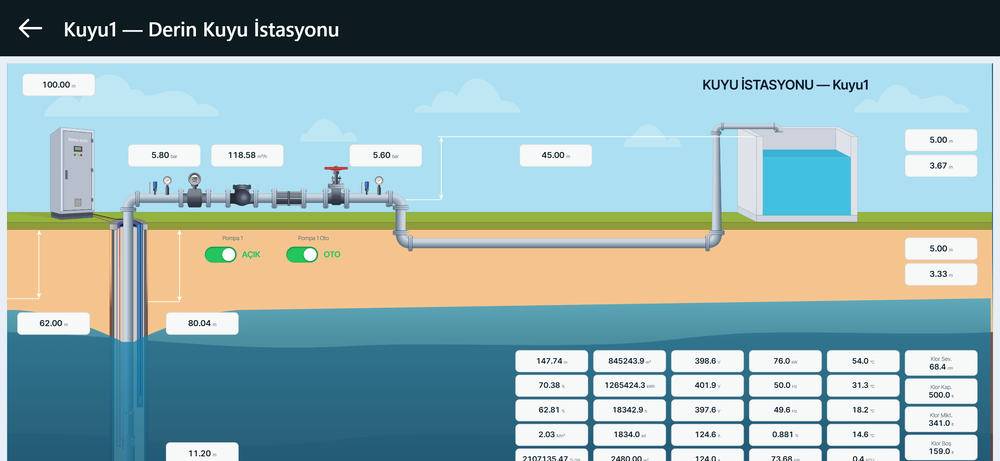Select the 18.2 °C temperature cell
Screen dimensions: 1000x461
(863, 410)
